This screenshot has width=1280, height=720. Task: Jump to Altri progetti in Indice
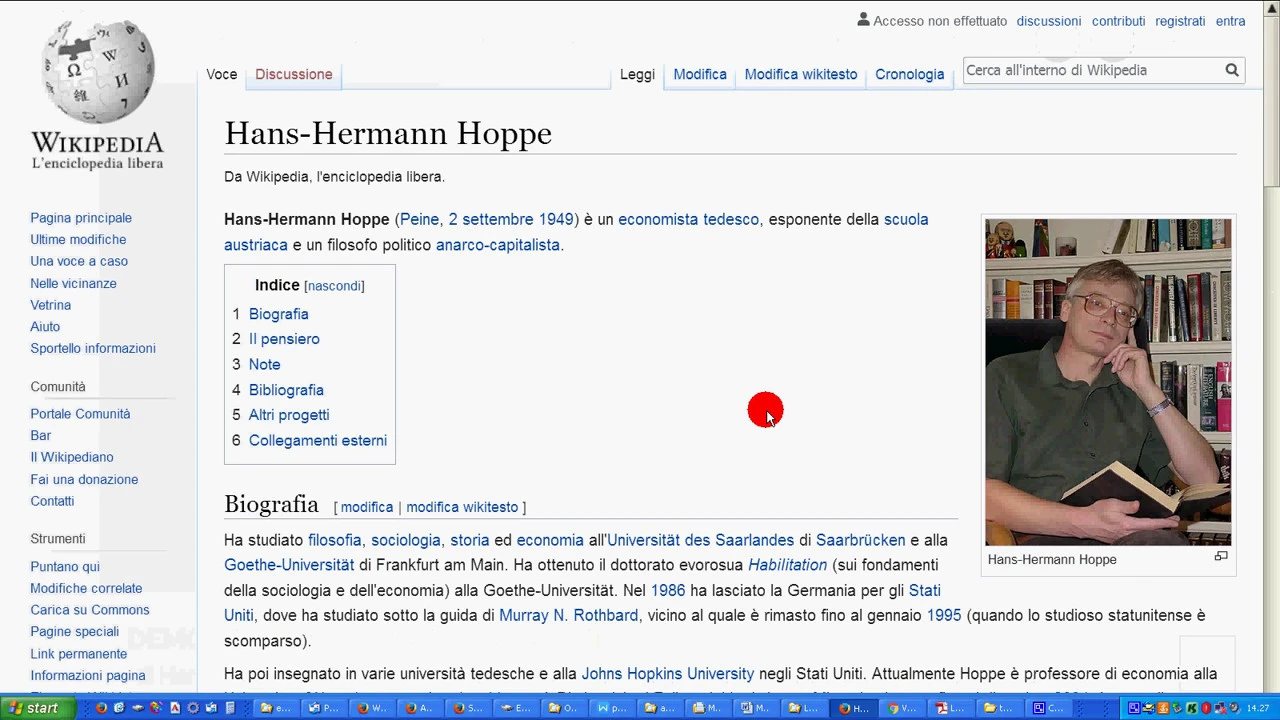click(289, 415)
